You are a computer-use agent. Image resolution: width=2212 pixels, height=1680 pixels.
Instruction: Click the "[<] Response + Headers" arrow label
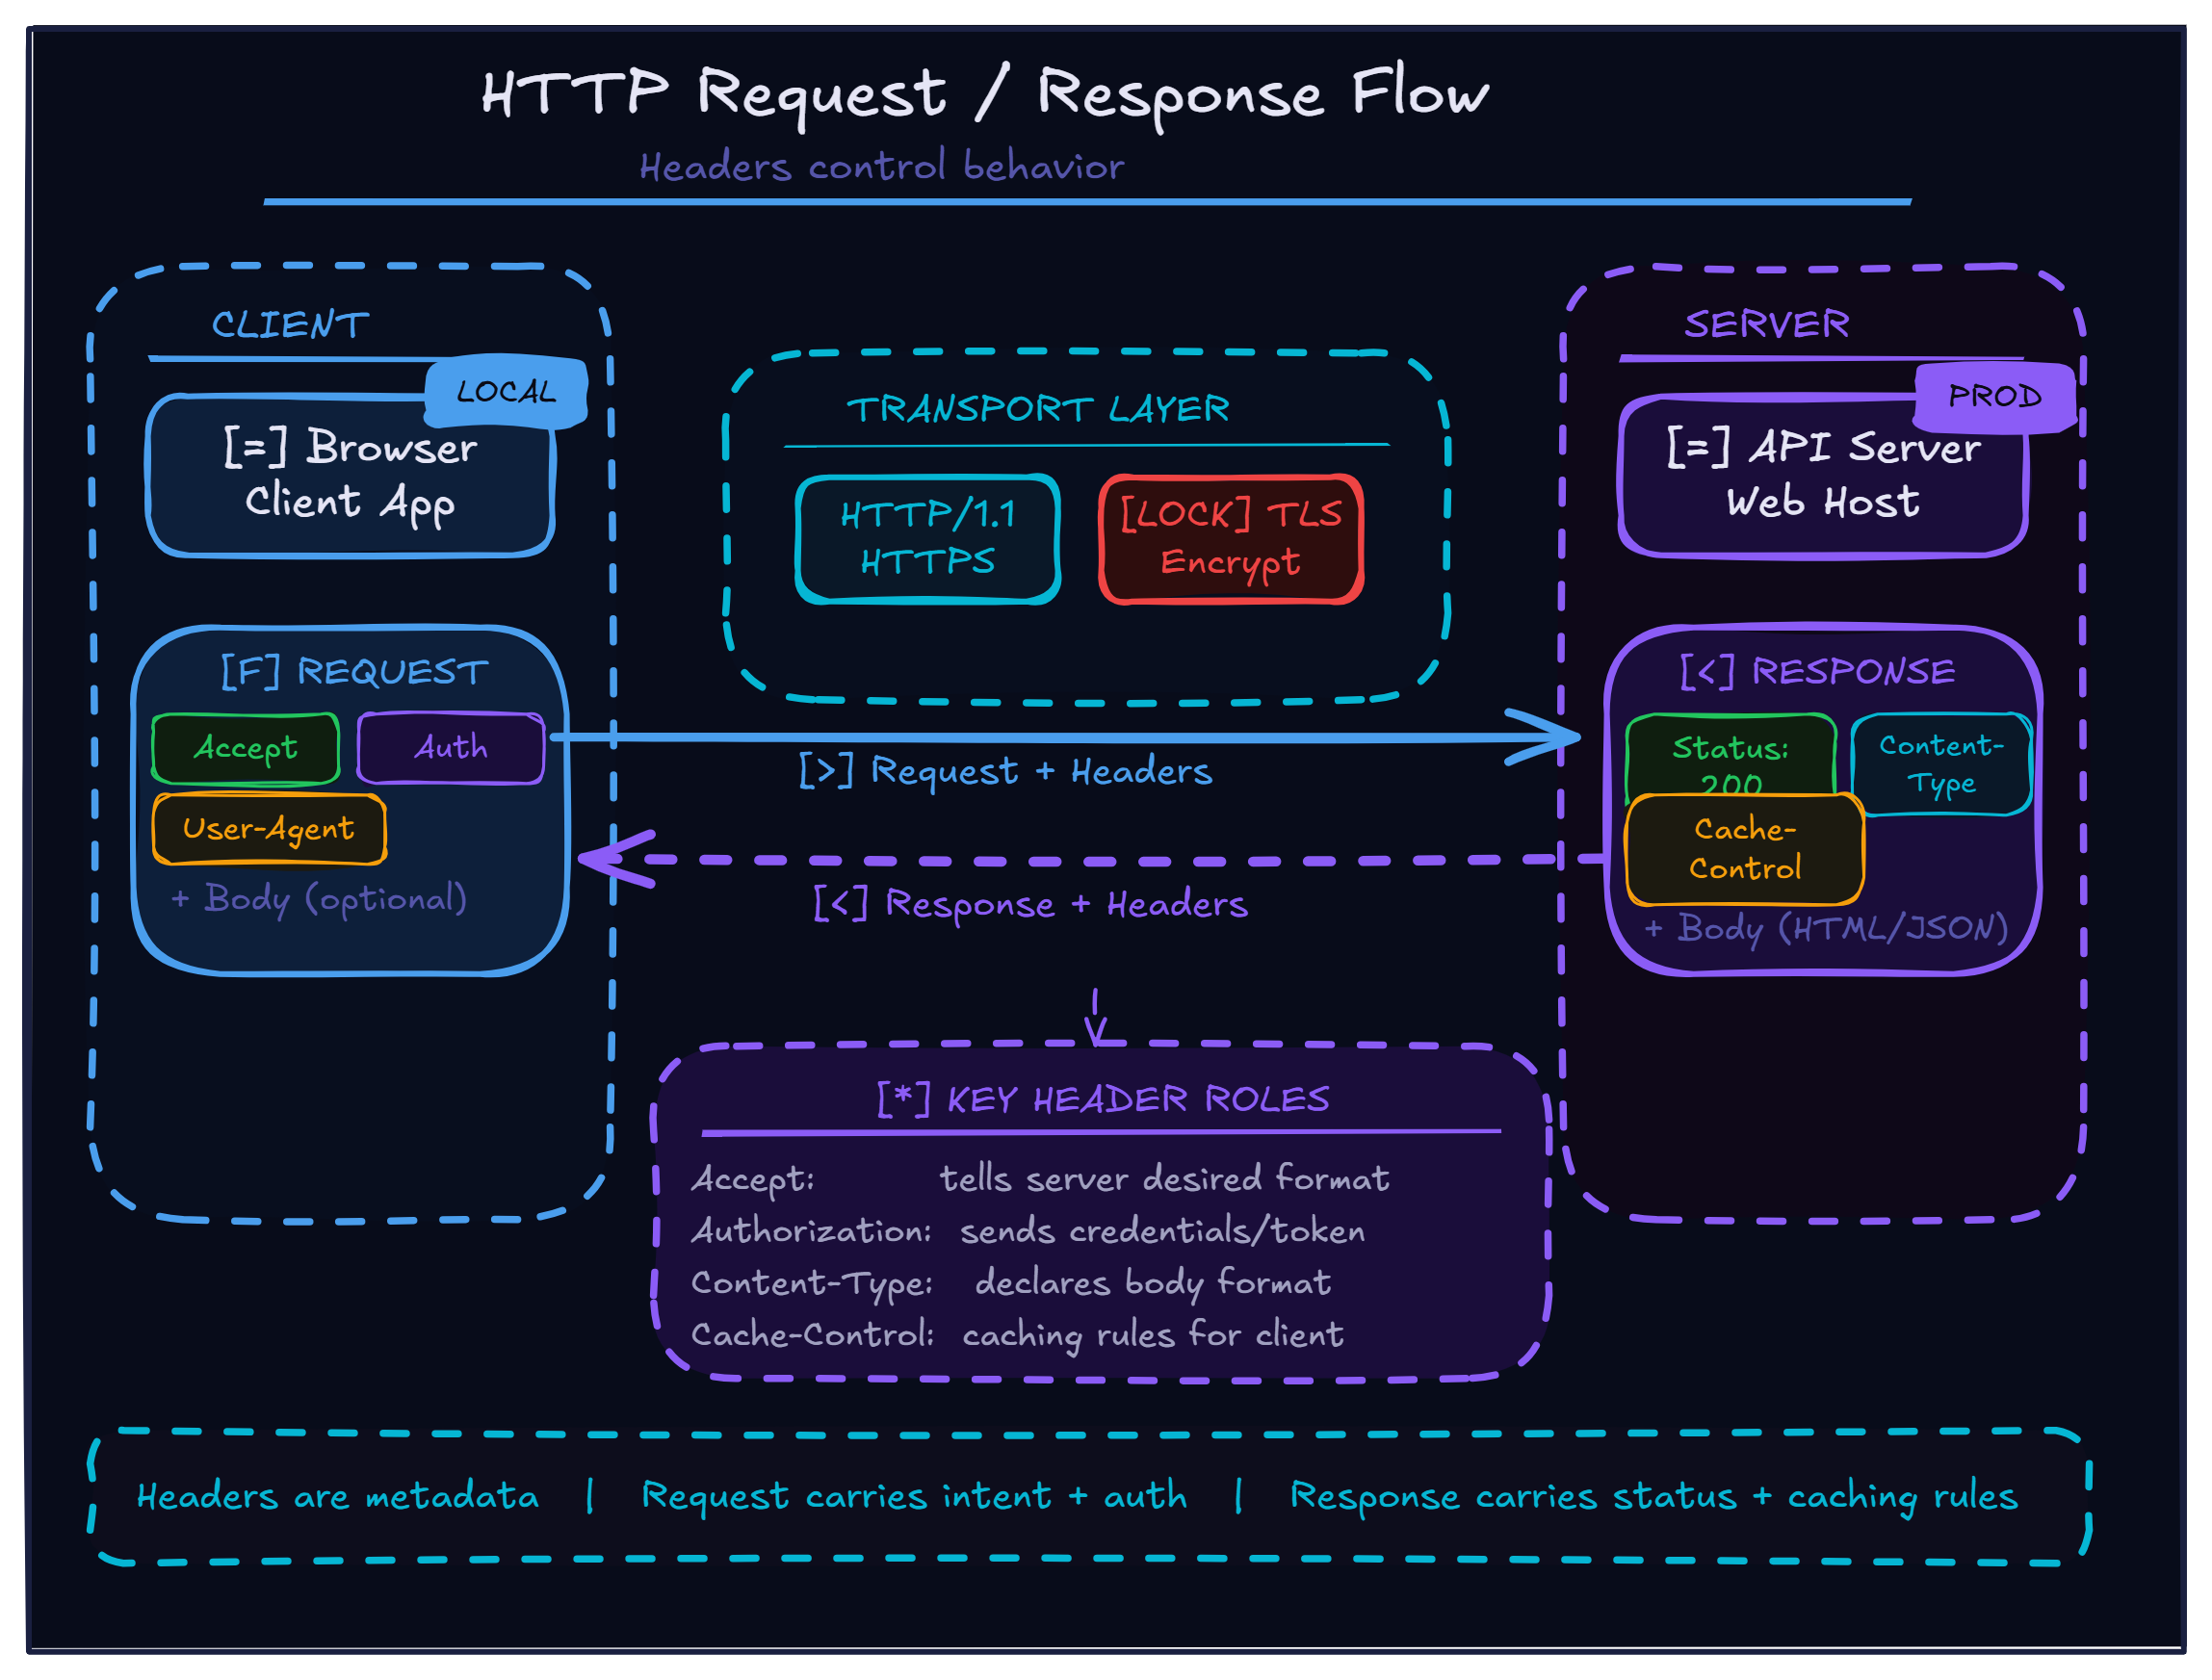click(x=1030, y=904)
